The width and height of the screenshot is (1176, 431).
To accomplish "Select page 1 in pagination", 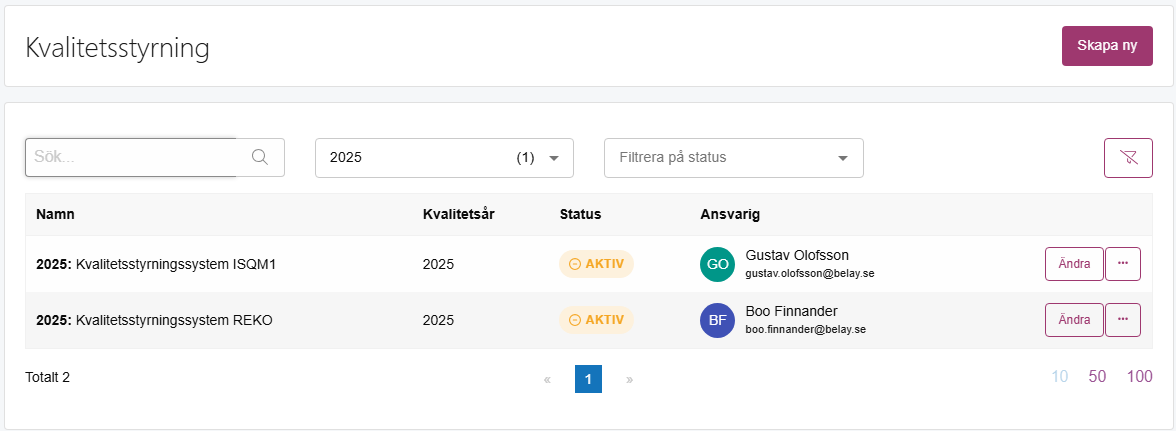I will pos(588,379).
